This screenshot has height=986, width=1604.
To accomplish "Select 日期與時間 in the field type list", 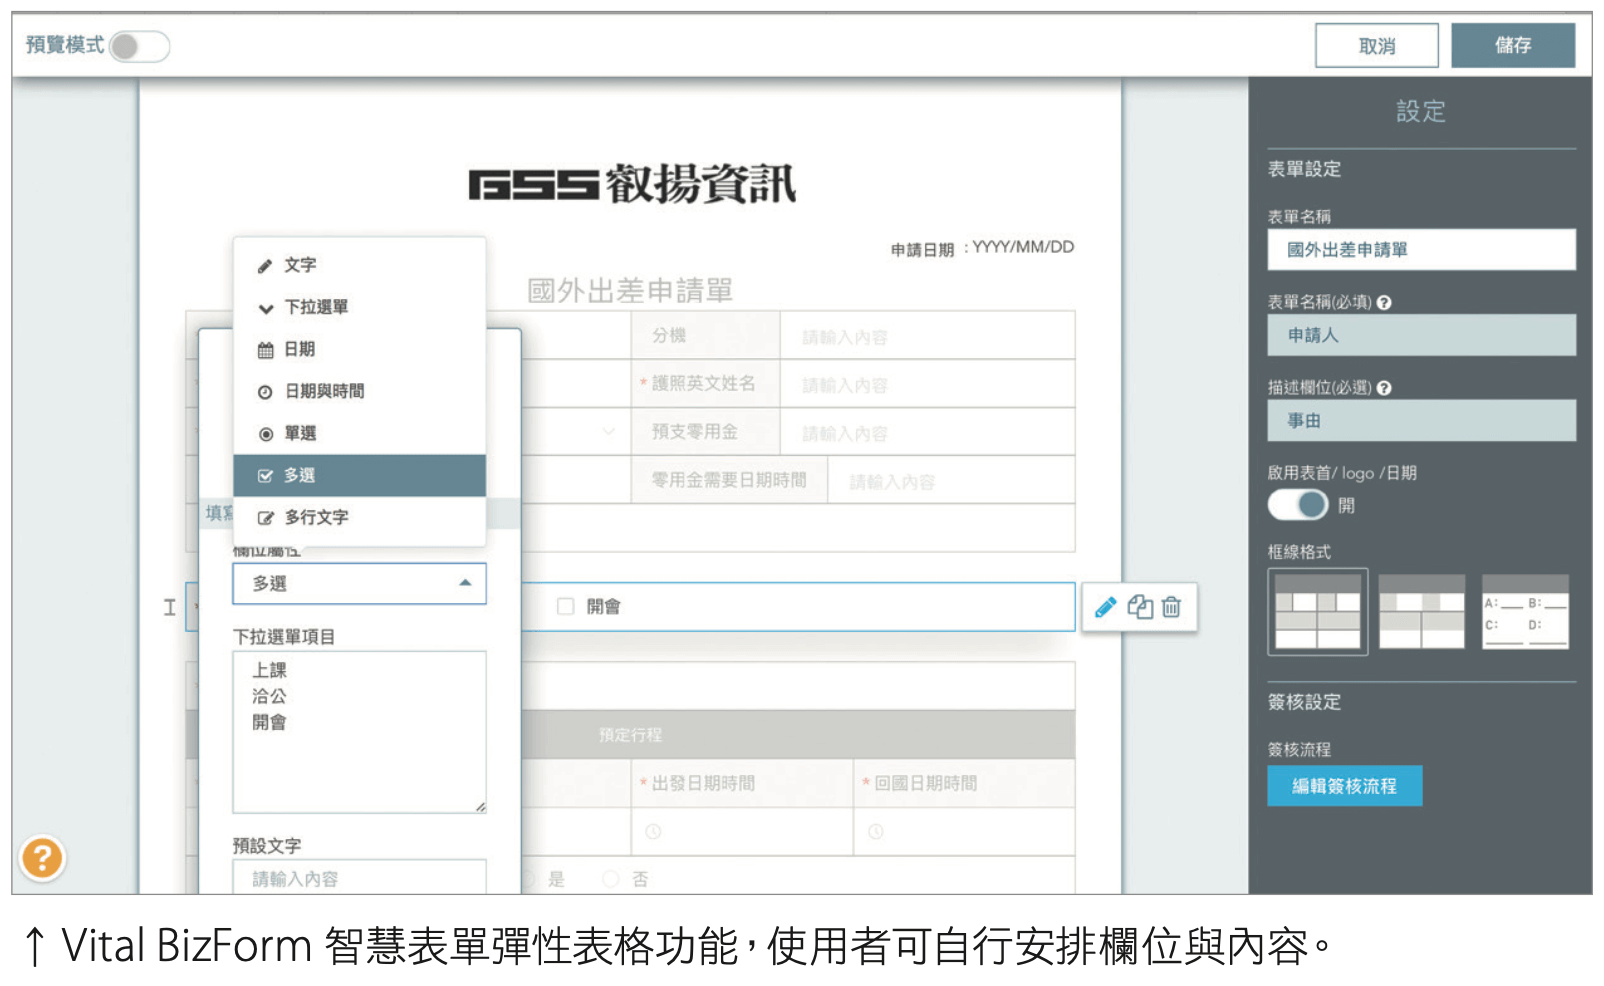I will coord(324,391).
